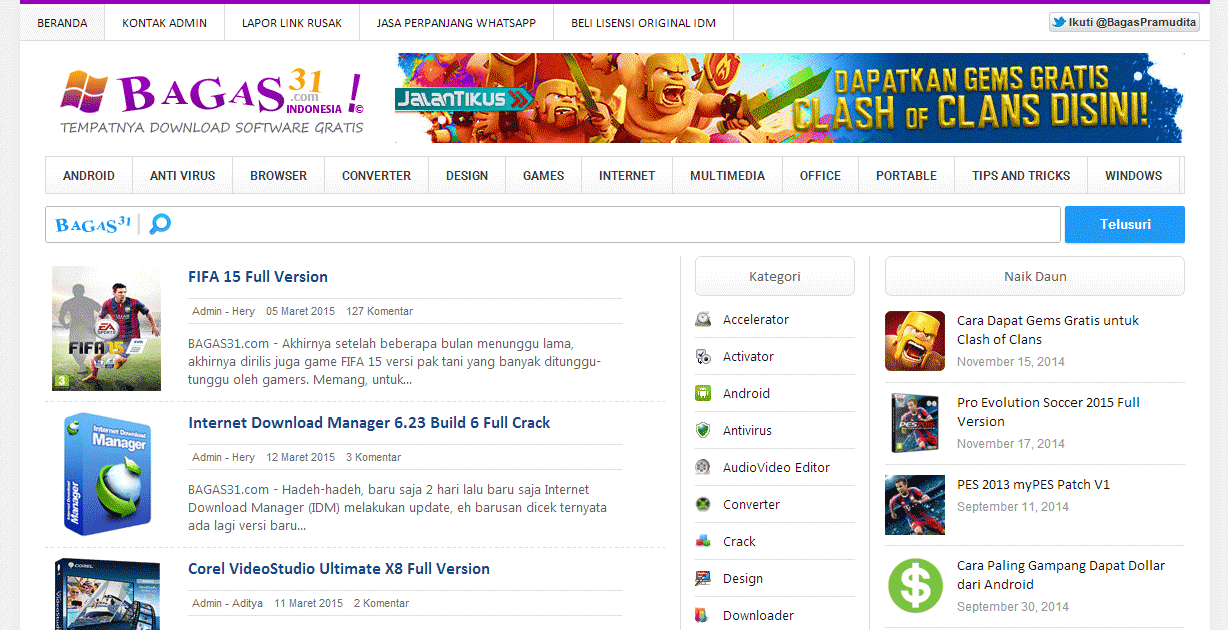The height and width of the screenshot is (630, 1228).
Task: Click the Accelerator category icon
Action: tap(703, 320)
